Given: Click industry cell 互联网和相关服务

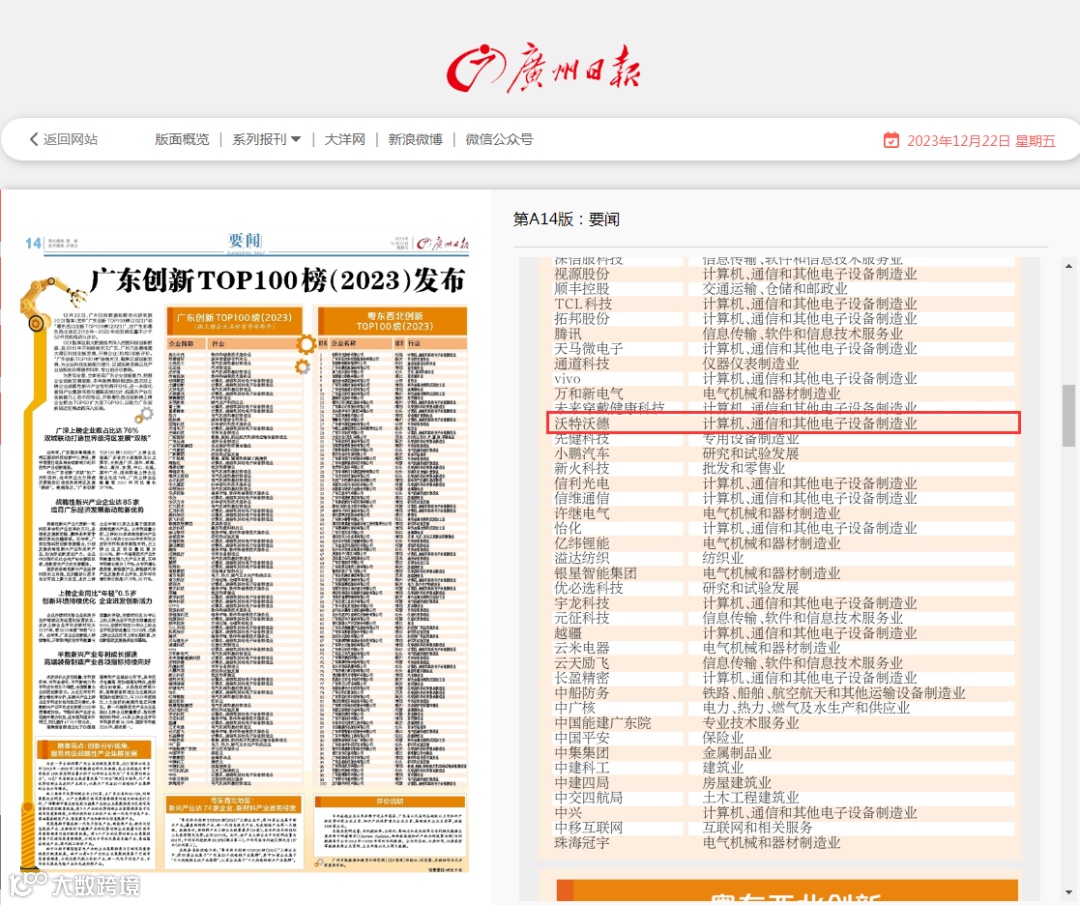Looking at the screenshot, I should pos(757,827).
